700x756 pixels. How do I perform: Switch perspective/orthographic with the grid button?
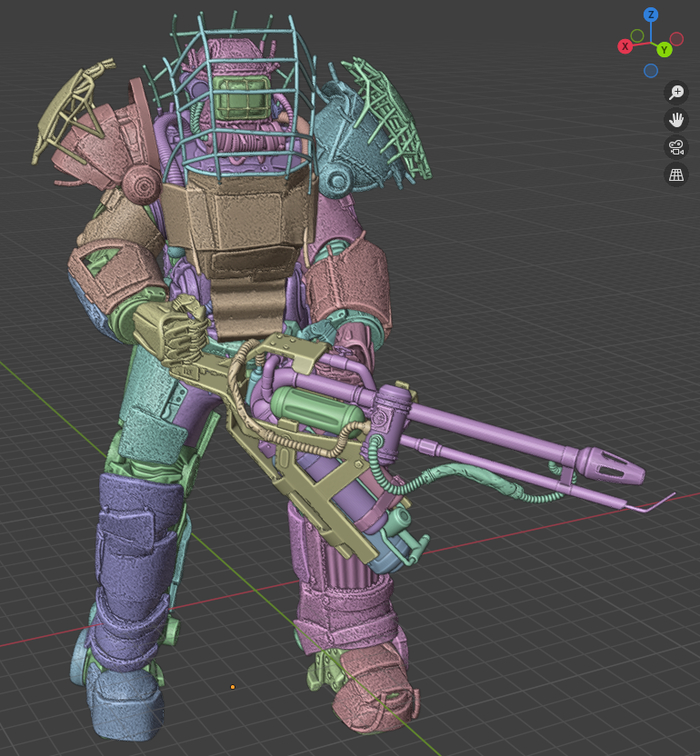(x=676, y=174)
